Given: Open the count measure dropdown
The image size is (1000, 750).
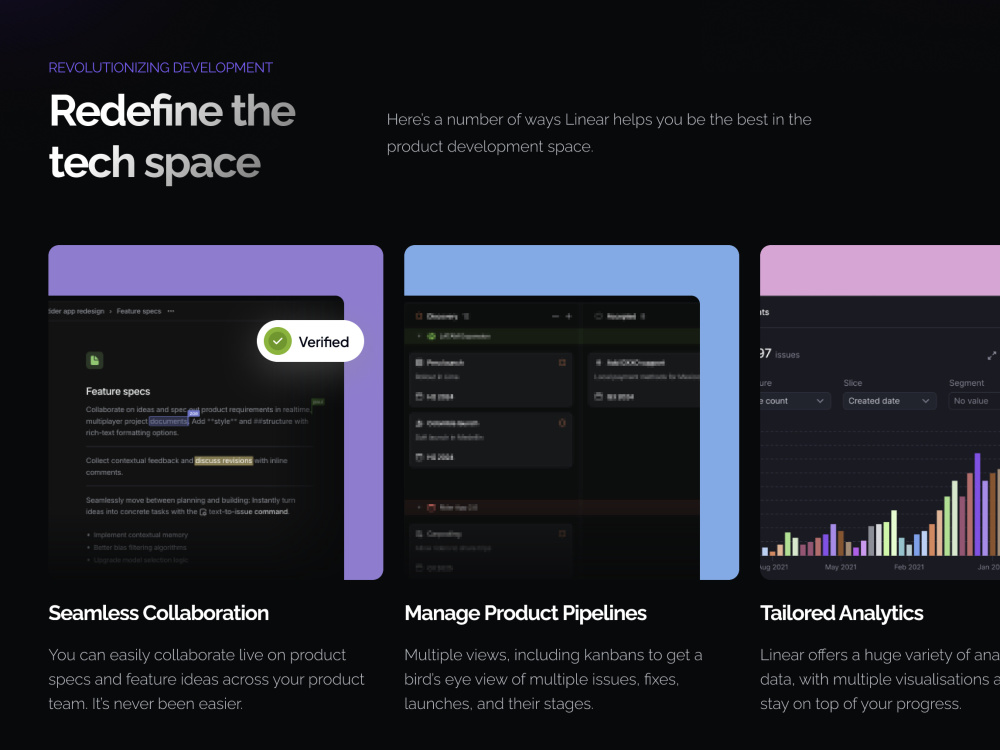Looking at the screenshot, I should click(795, 401).
